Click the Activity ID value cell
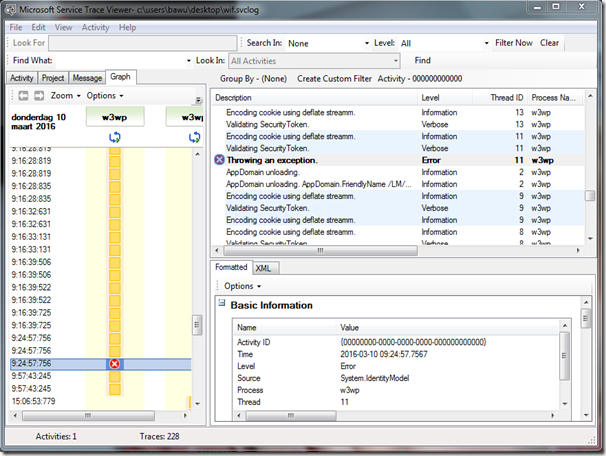Image resolution: width=606 pixels, height=456 pixels. click(413, 342)
